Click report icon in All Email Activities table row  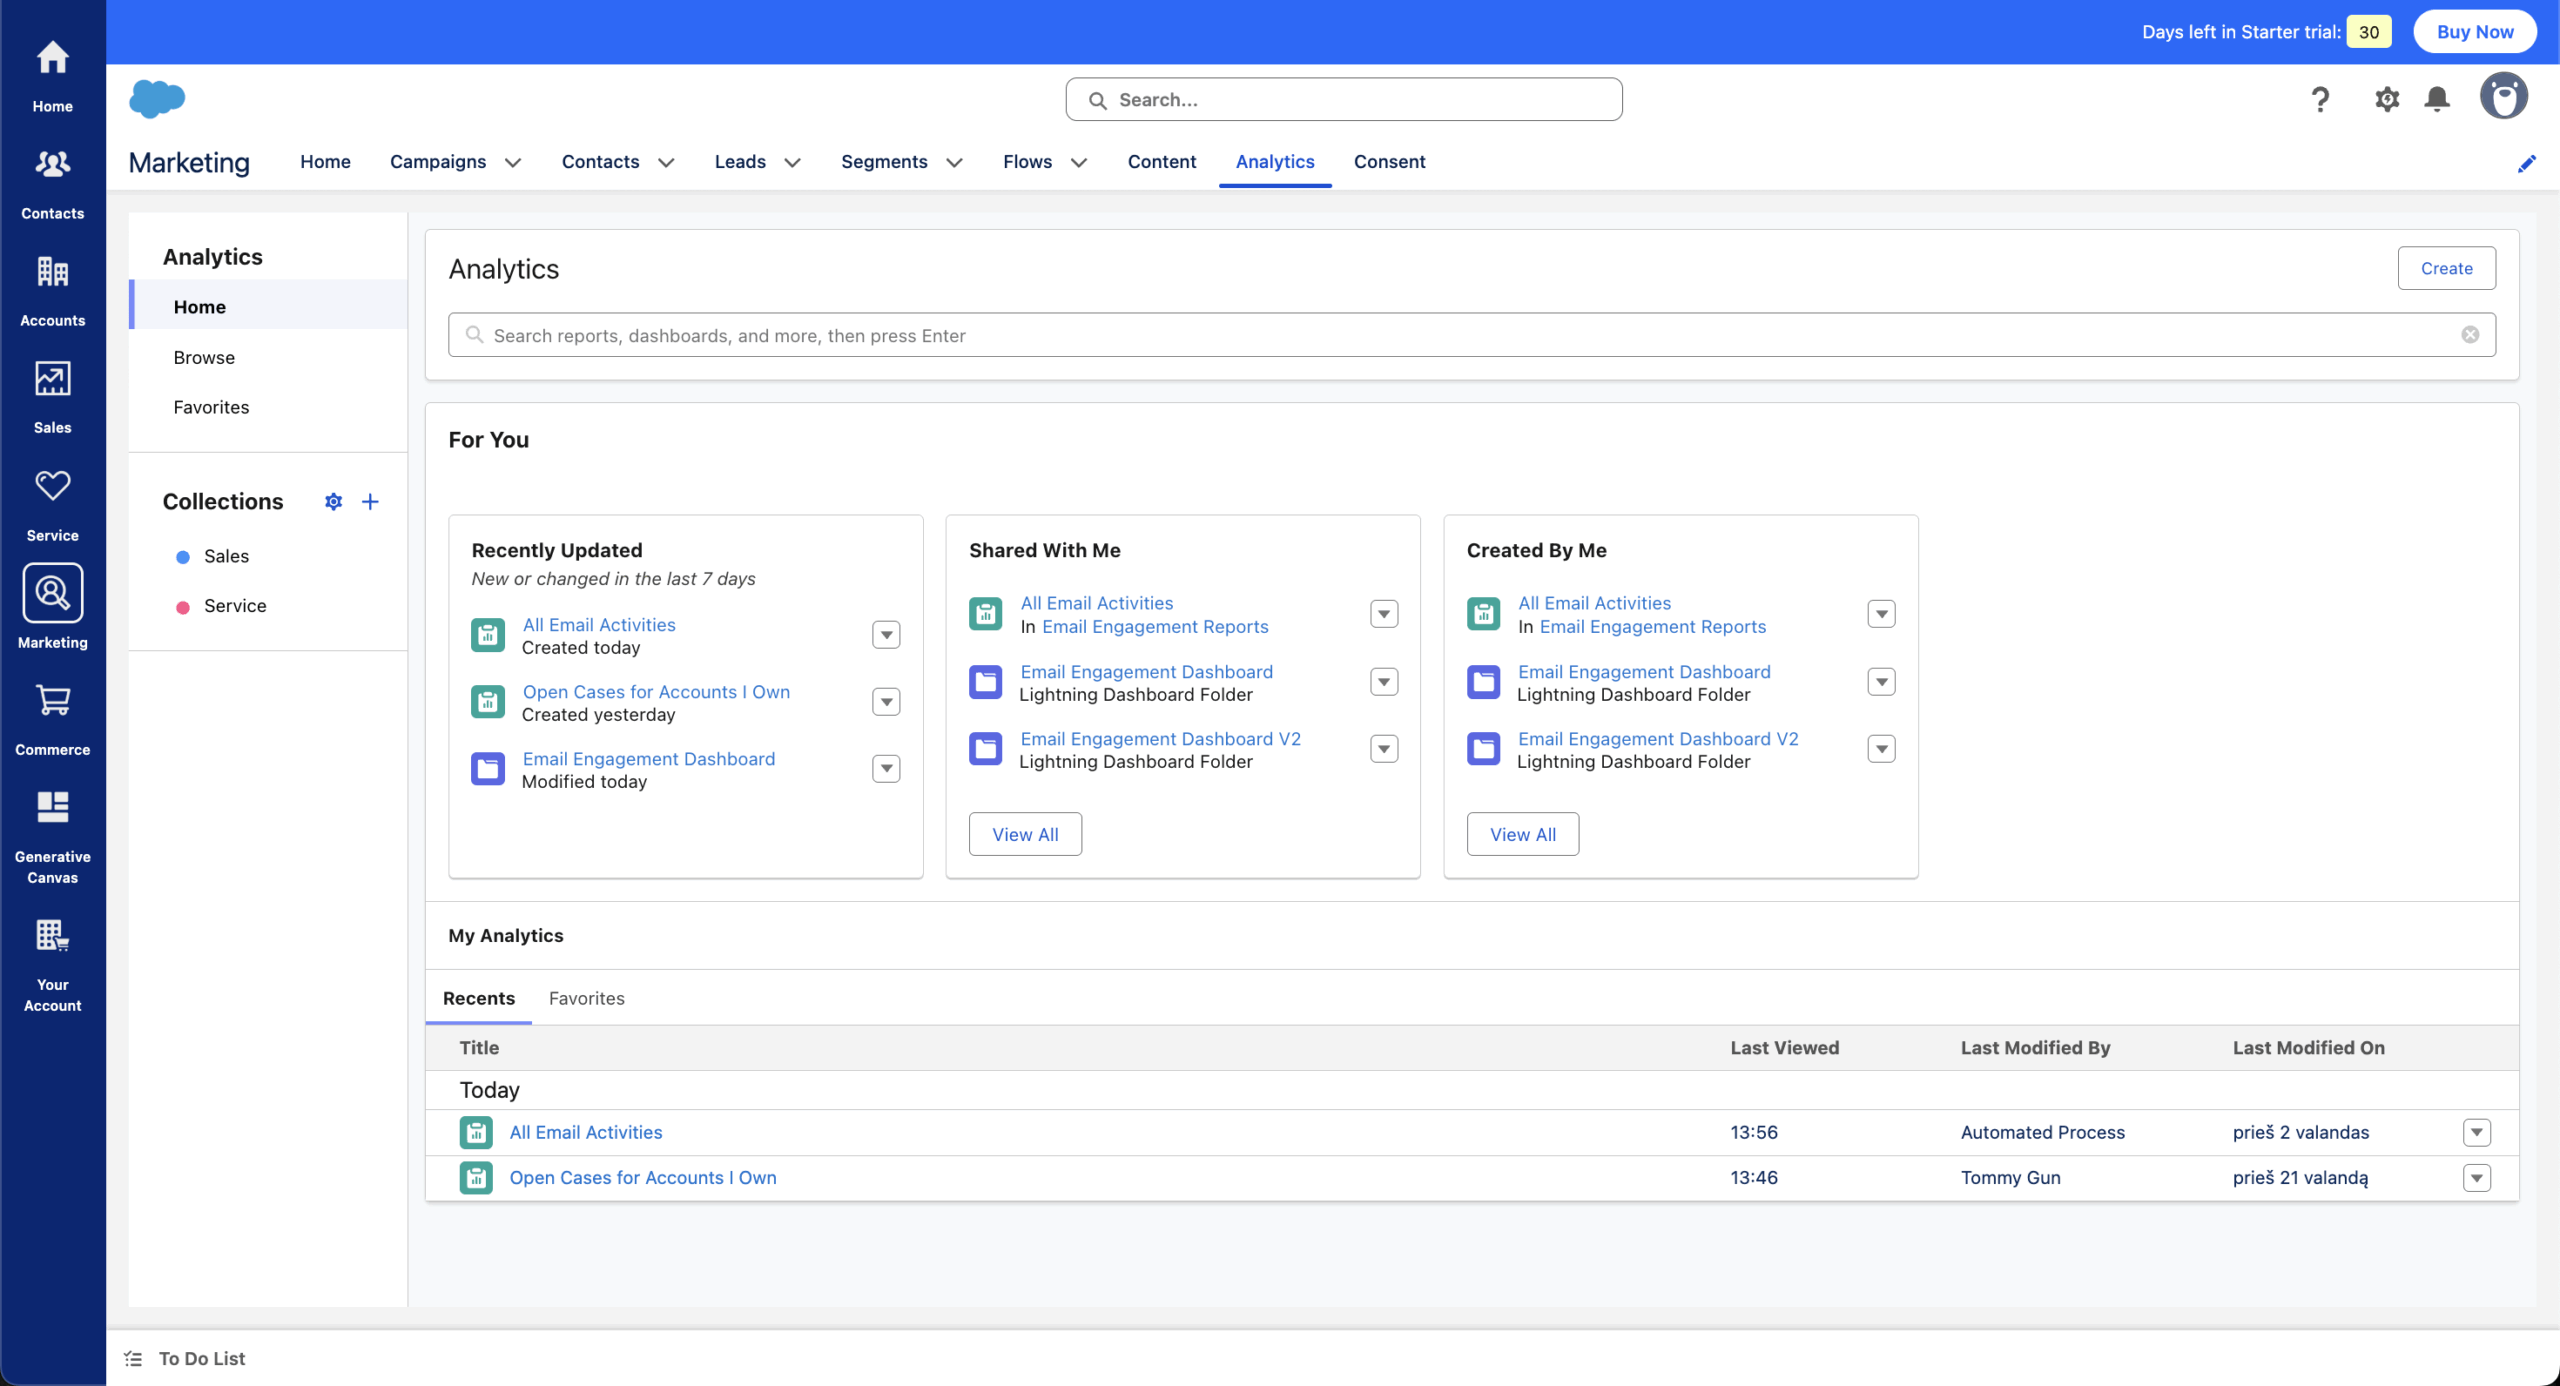pyautogui.click(x=476, y=1132)
